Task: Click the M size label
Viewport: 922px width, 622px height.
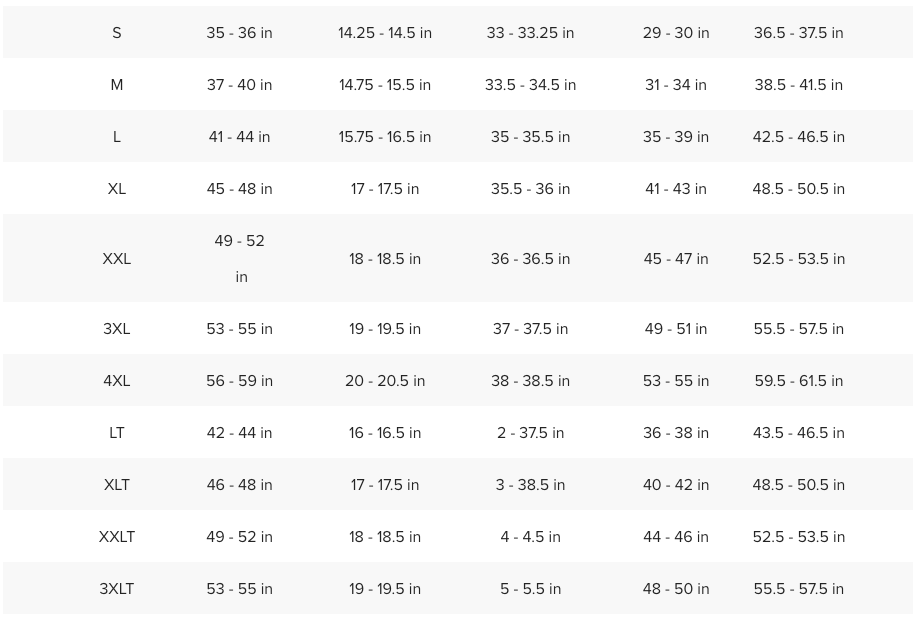Action: 116,85
